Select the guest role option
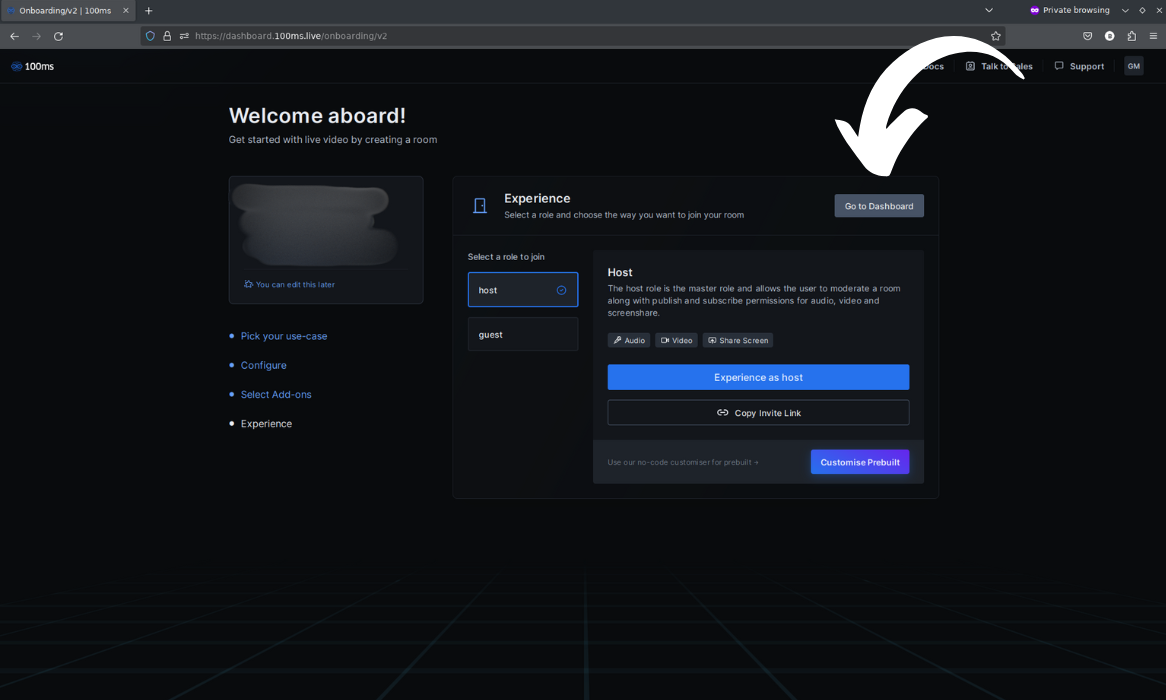This screenshot has height=700, width=1166. click(523, 335)
